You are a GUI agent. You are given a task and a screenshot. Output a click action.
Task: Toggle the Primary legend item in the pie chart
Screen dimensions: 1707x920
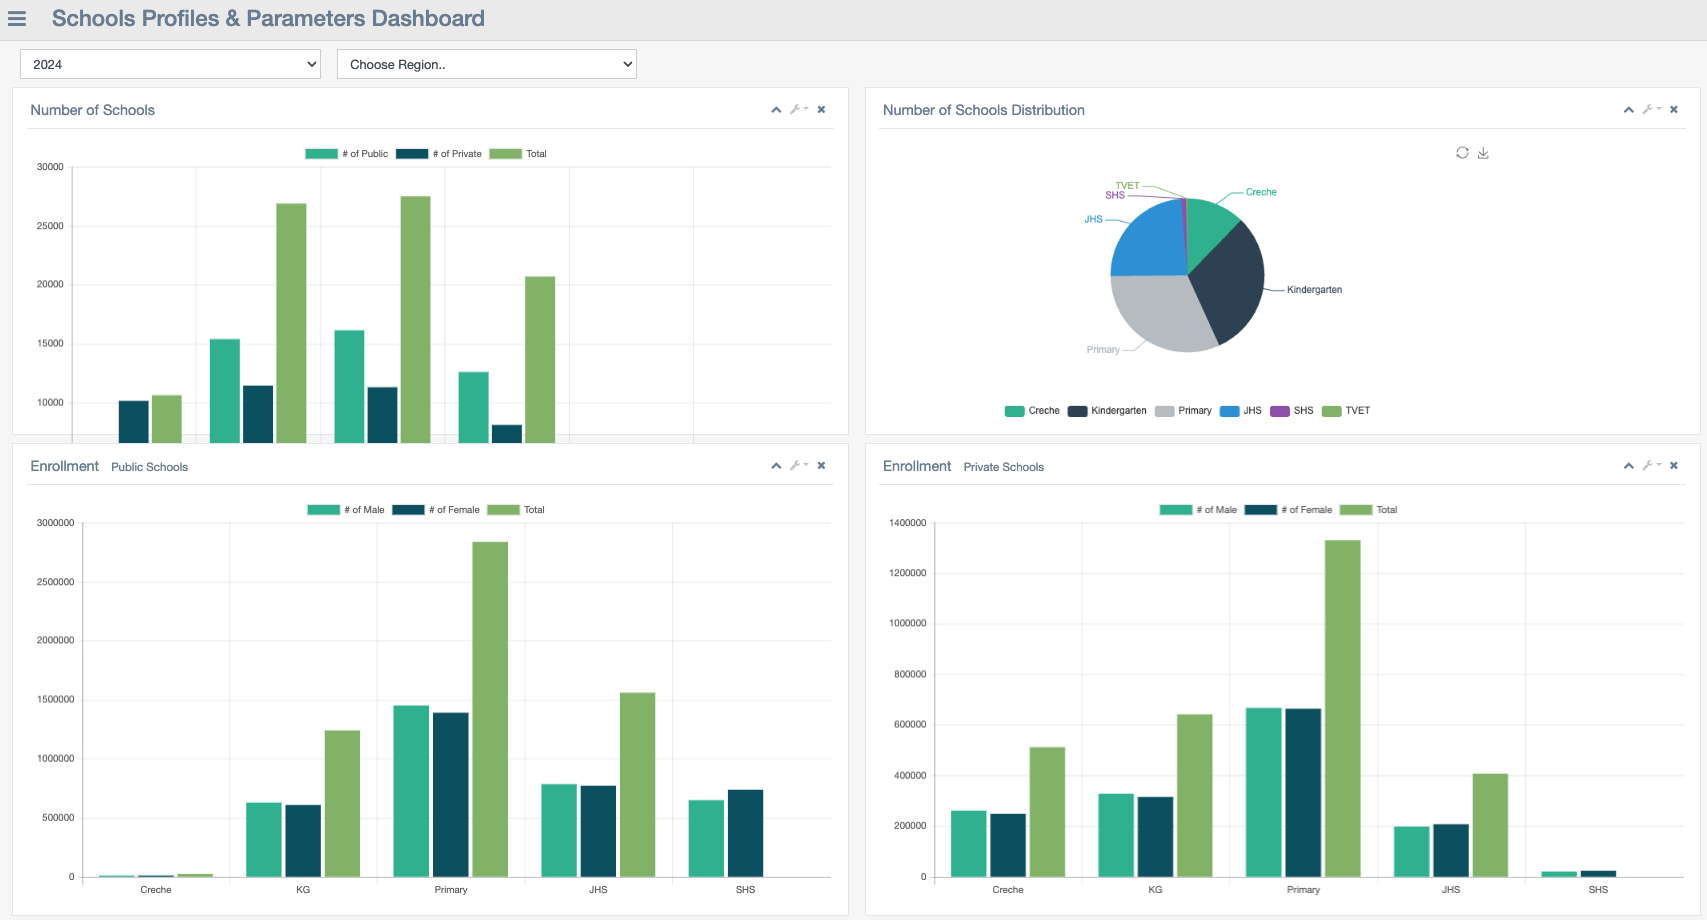click(1184, 410)
